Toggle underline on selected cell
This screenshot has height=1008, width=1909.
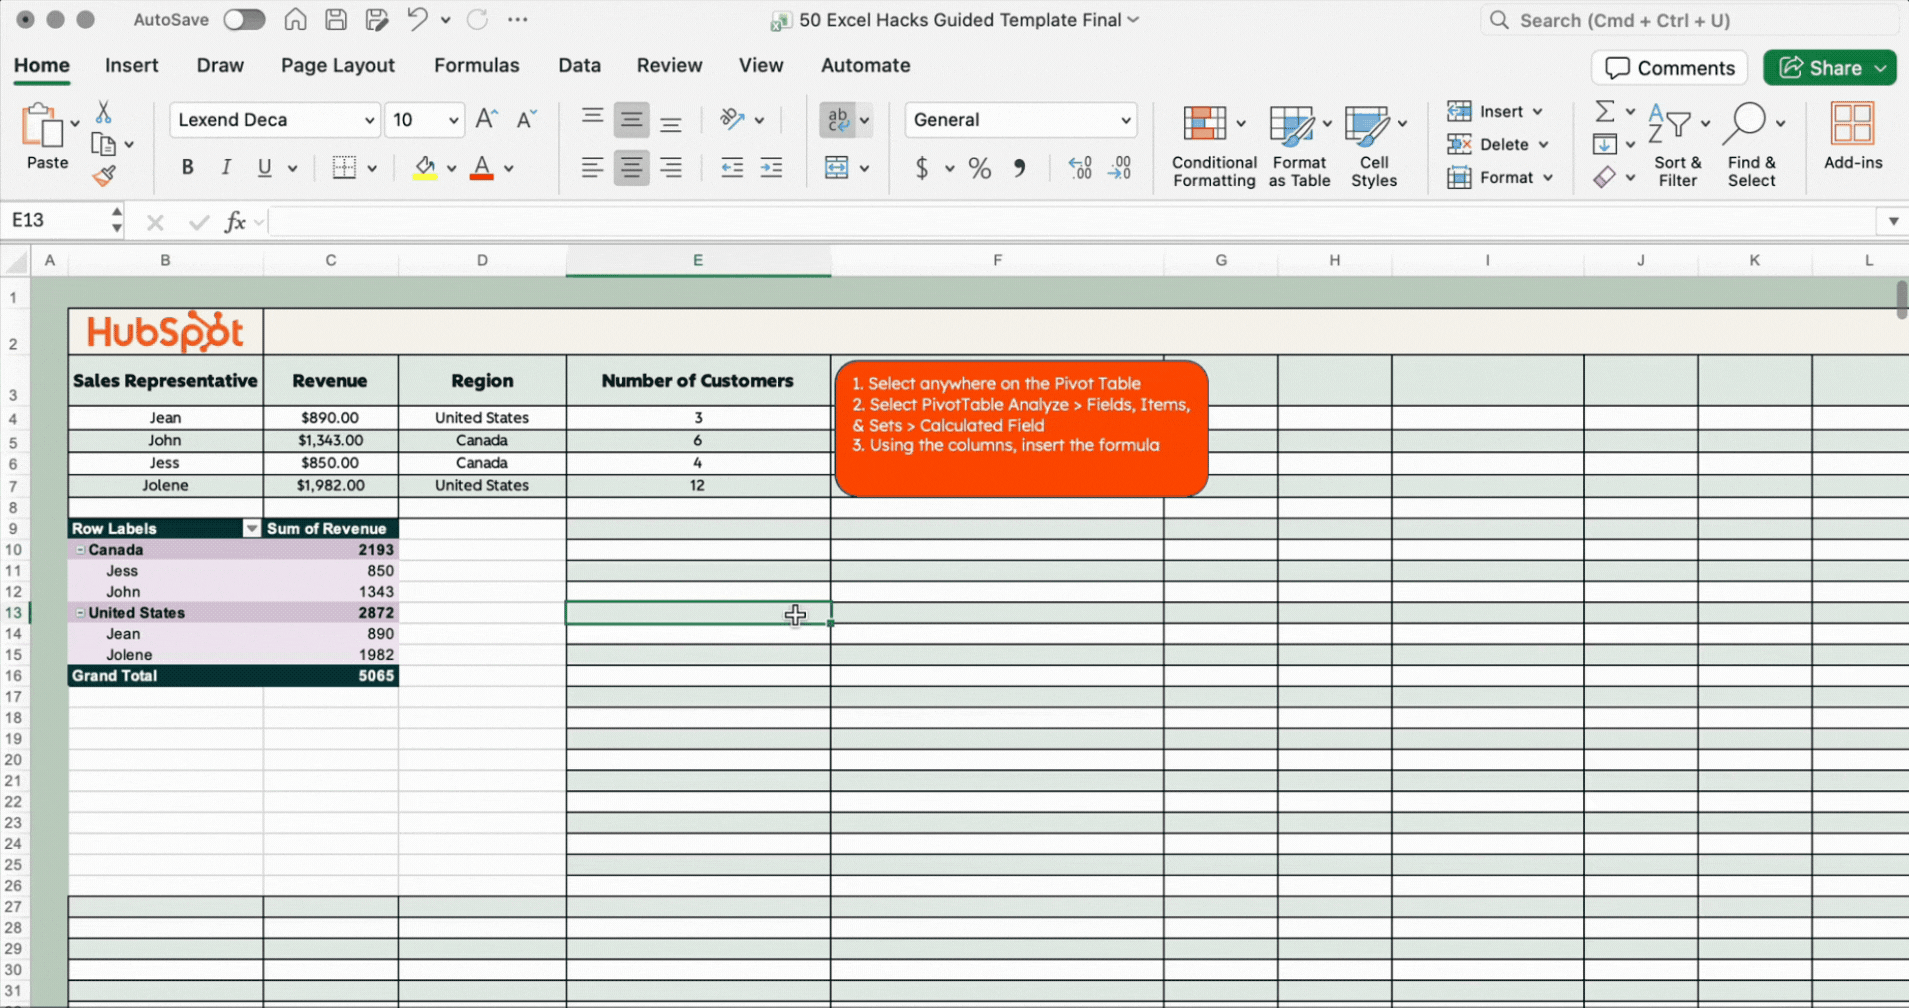pos(262,167)
